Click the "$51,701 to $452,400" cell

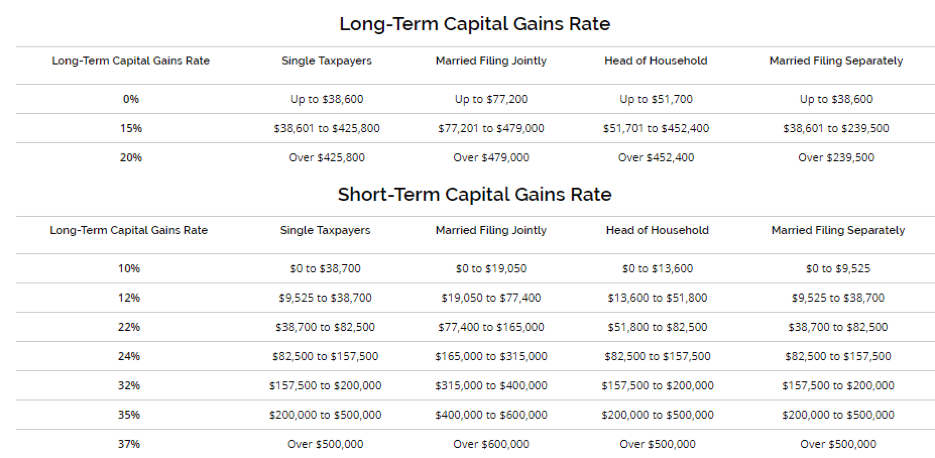(x=655, y=128)
